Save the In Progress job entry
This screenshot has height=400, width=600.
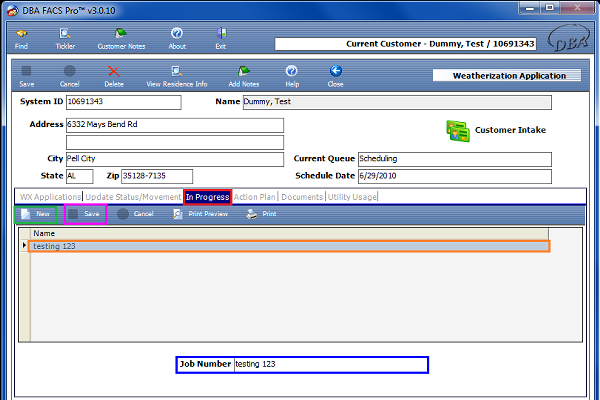[85, 214]
